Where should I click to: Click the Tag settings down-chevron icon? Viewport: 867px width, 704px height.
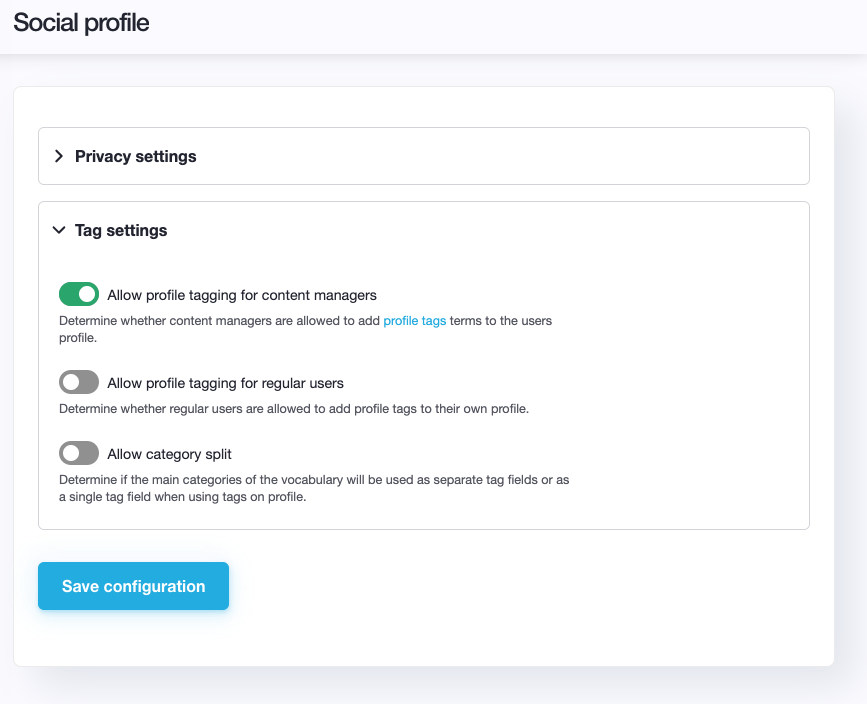pyautogui.click(x=59, y=230)
